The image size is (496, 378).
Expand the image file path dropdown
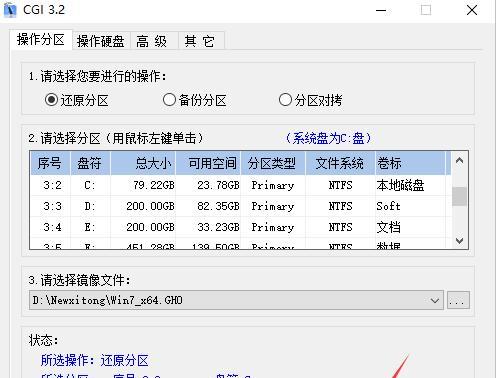[x=434, y=301]
